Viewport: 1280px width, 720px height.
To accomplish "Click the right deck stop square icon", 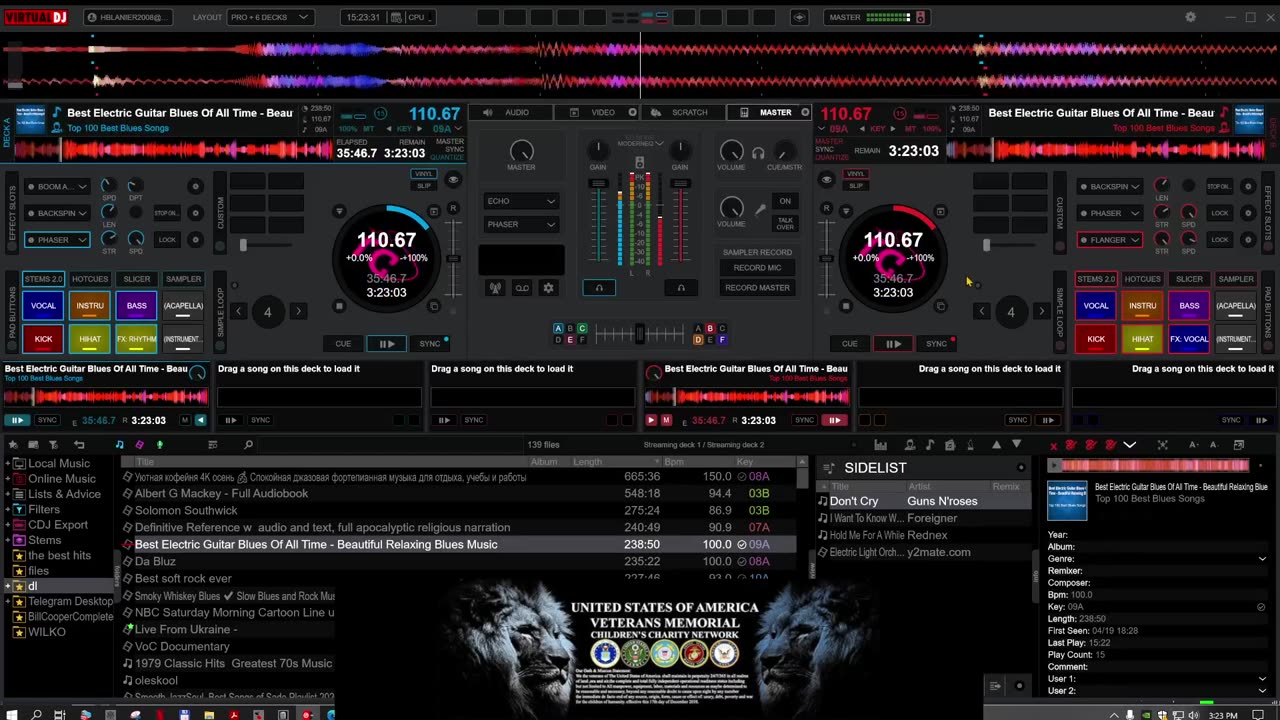I will pos(846,306).
